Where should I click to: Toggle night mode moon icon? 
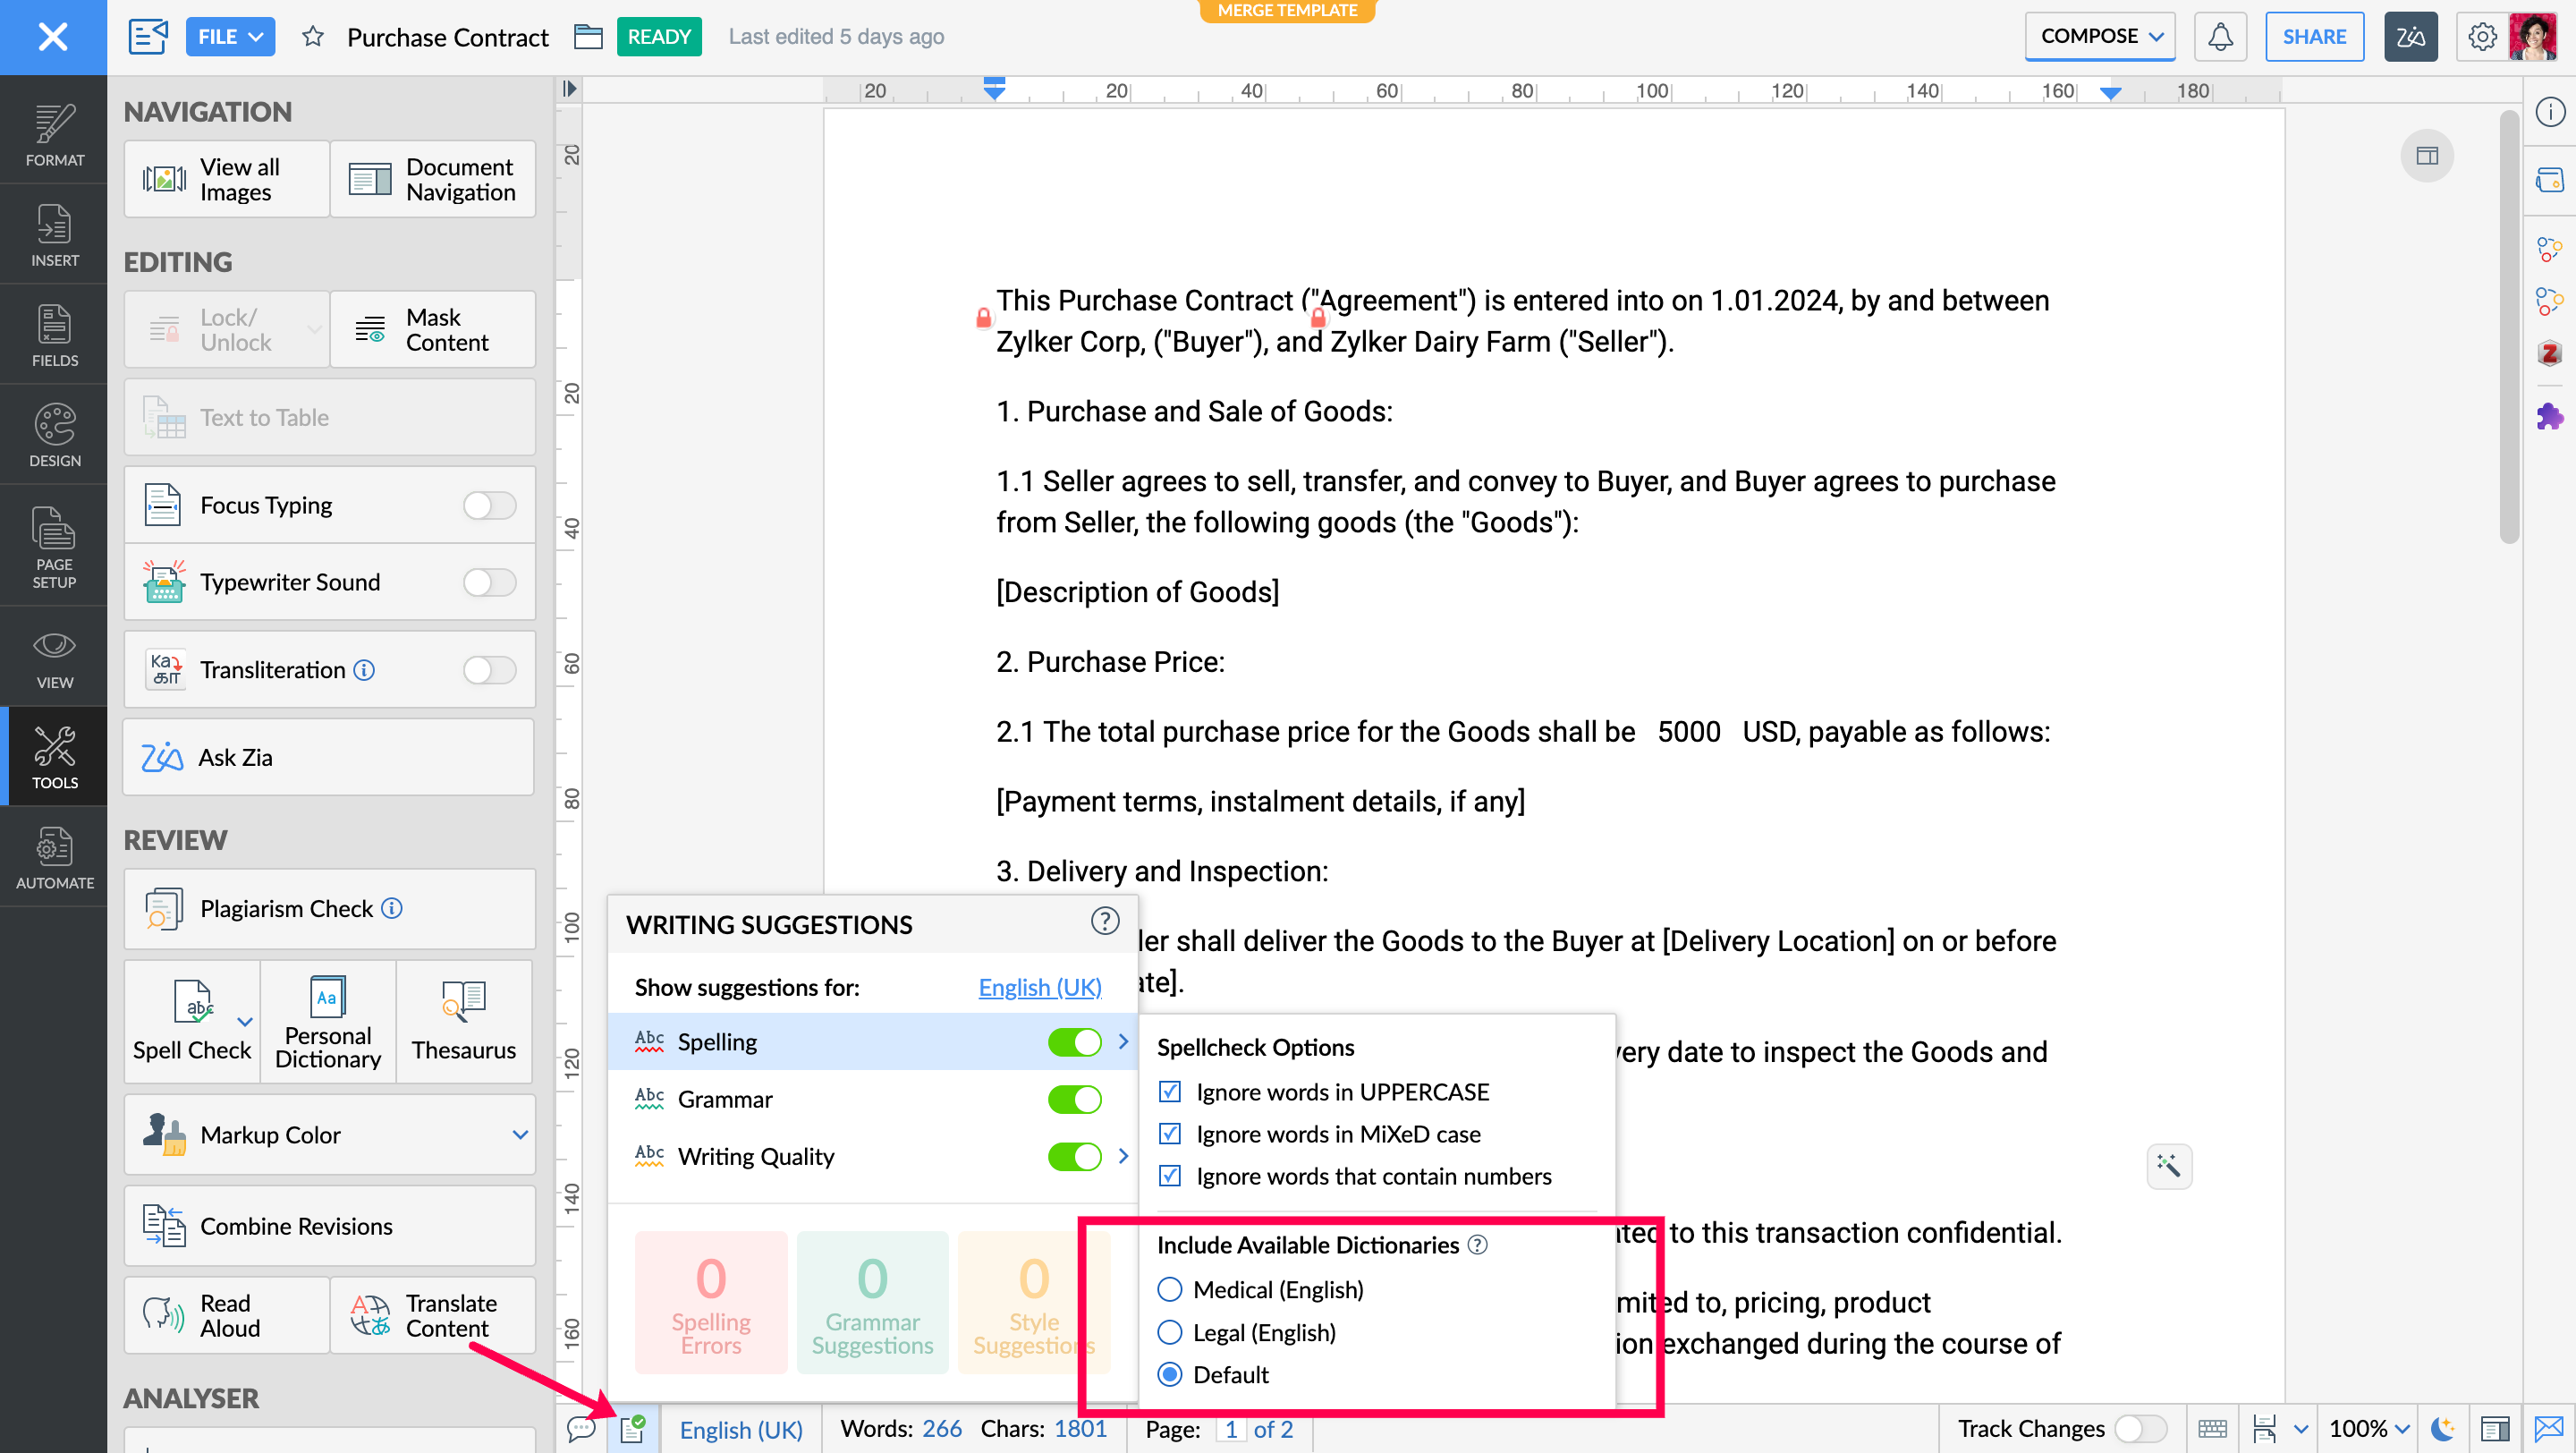point(2442,1429)
